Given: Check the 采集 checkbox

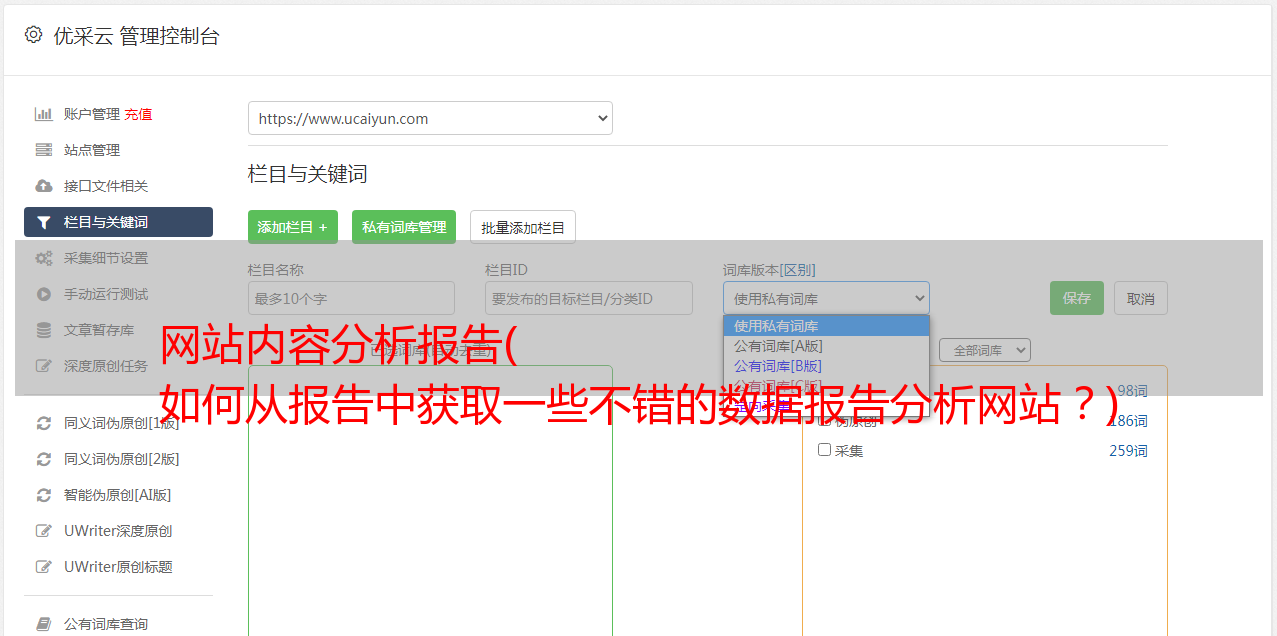Looking at the screenshot, I should coord(825,450).
